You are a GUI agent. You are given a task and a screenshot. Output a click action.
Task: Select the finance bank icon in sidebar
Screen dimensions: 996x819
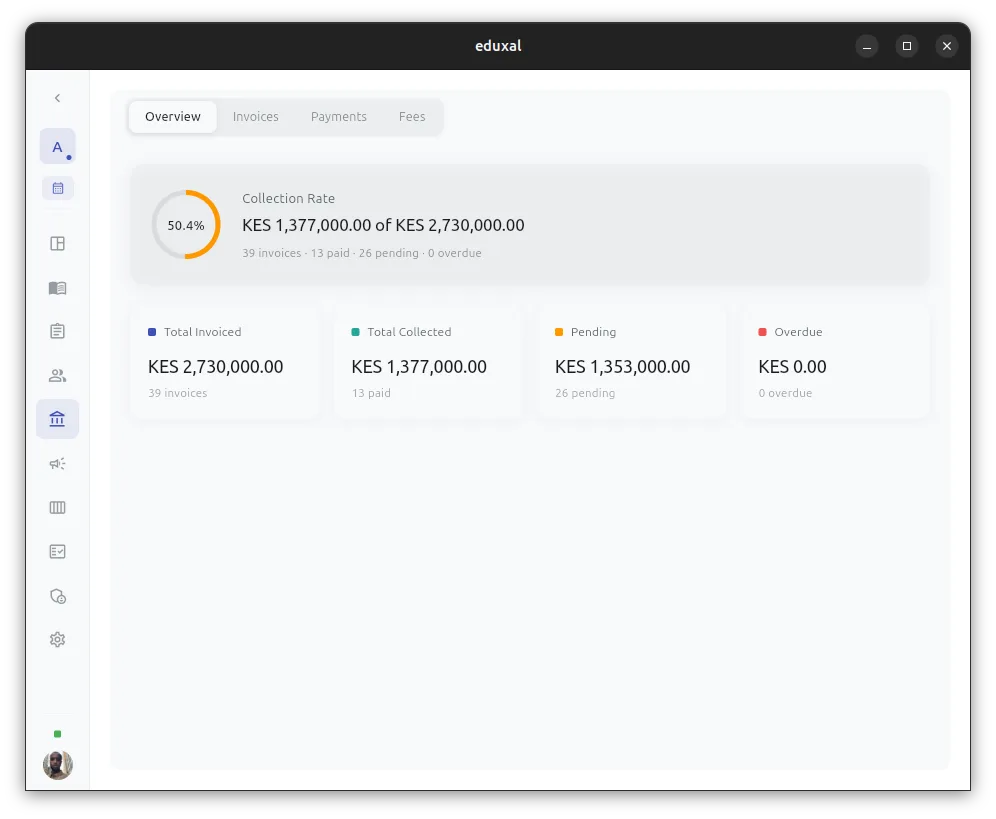coord(57,419)
